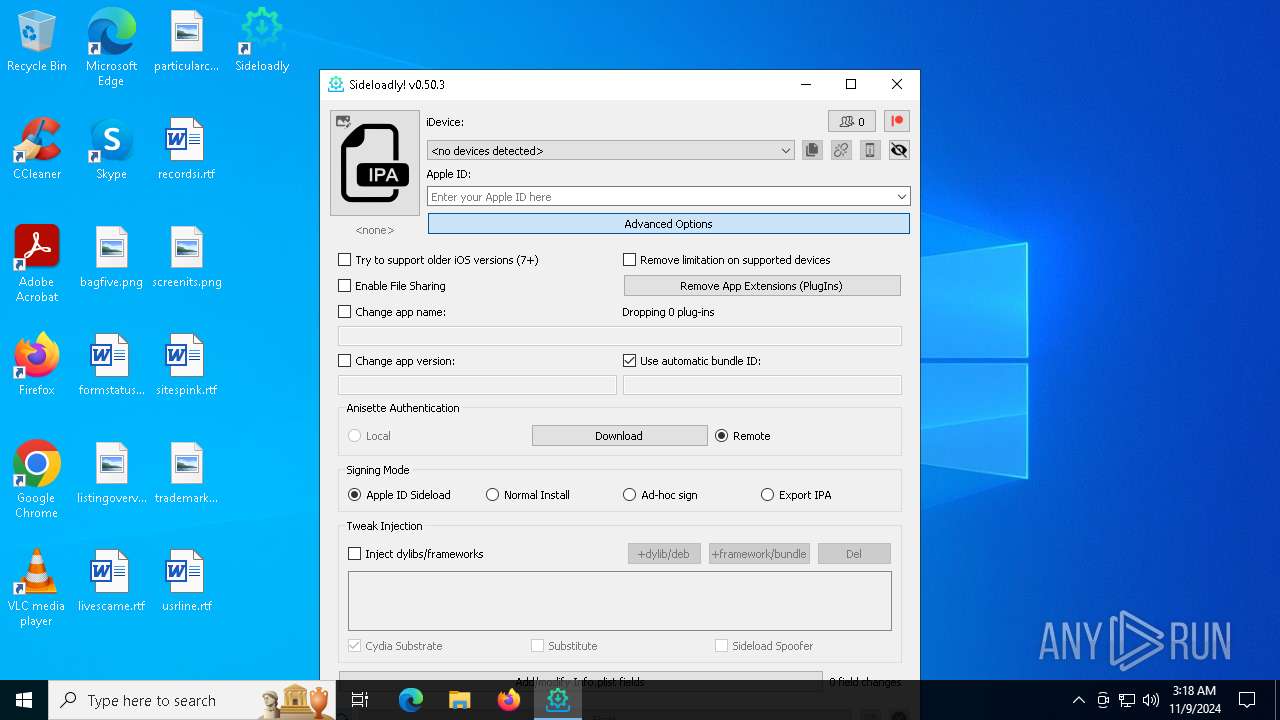1280x720 pixels.
Task: Click the broken link unpair icon
Action: point(841,150)
